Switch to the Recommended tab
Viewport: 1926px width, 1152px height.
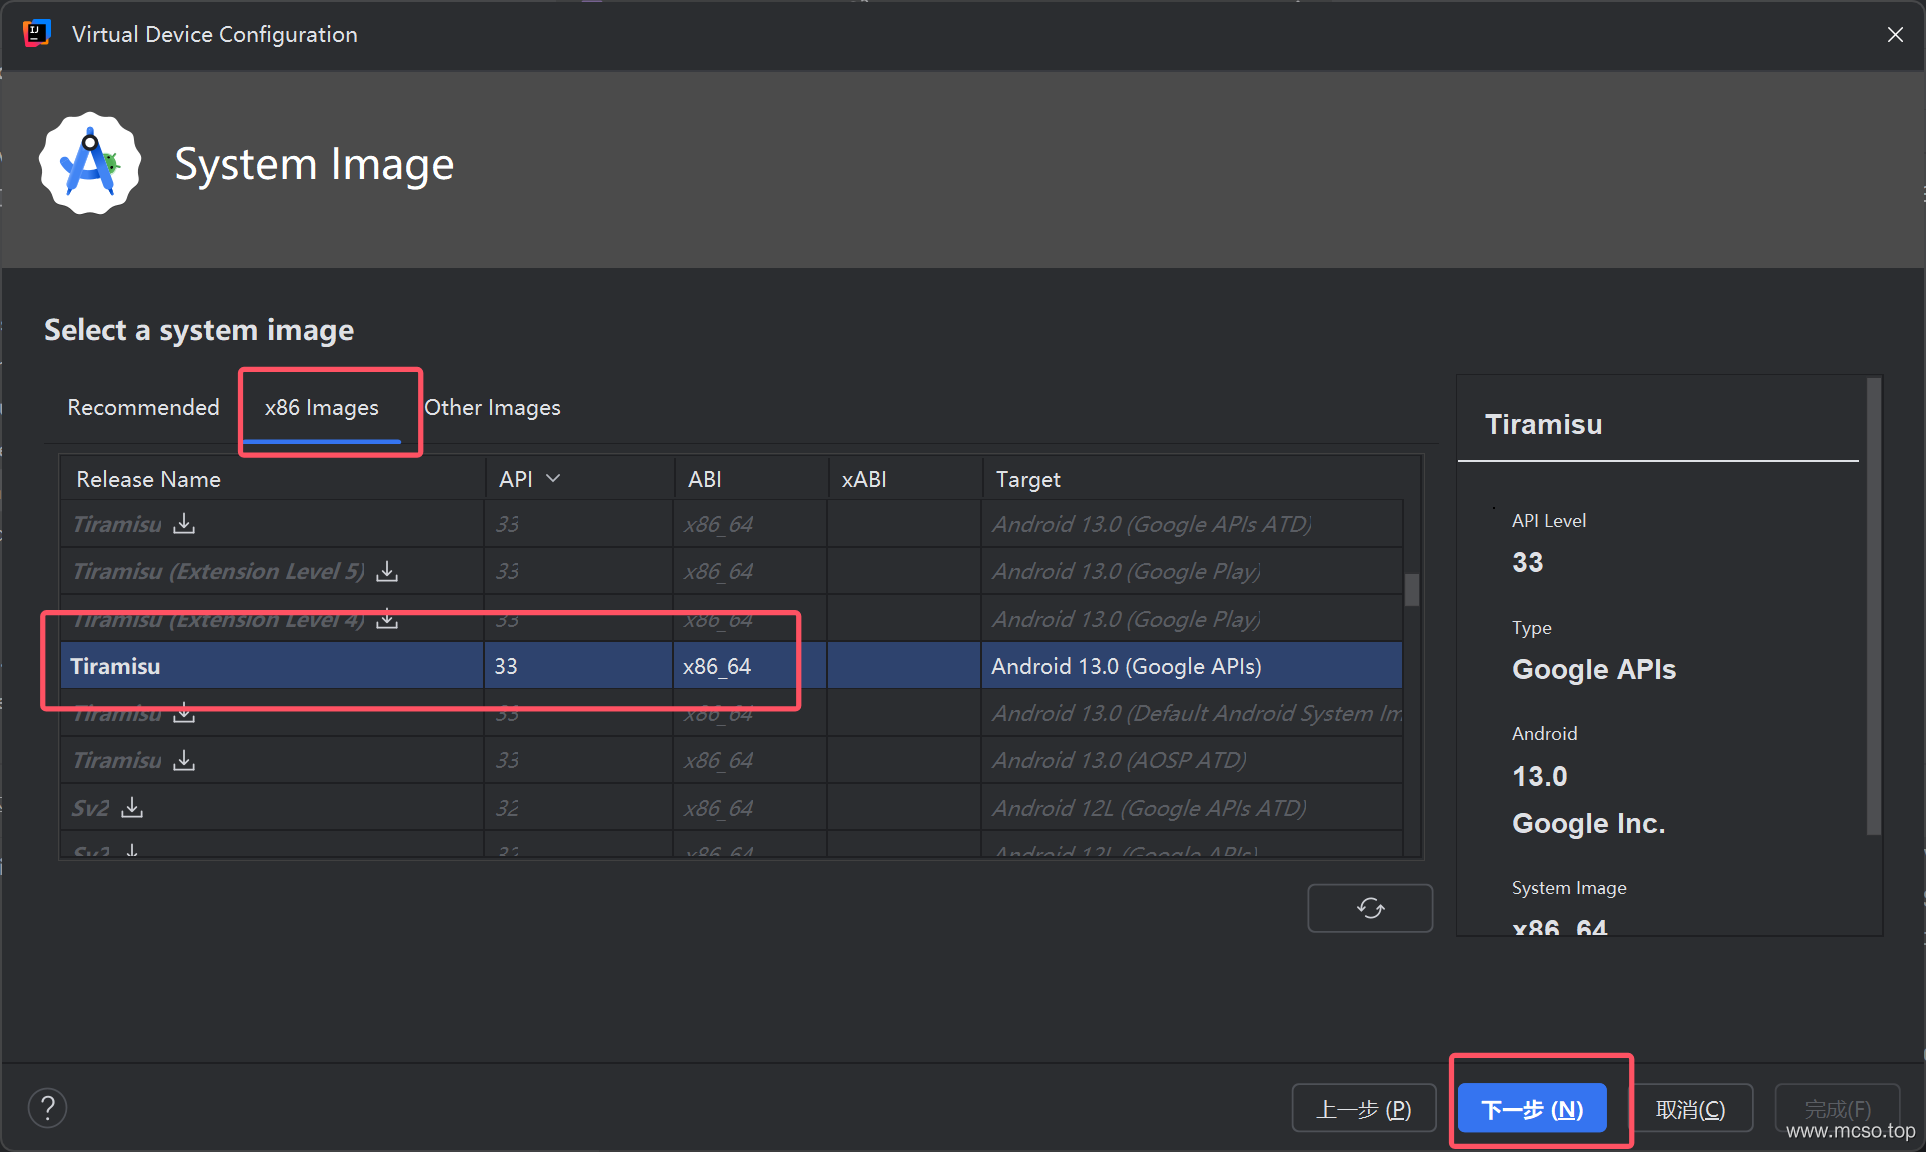click(143, 407)
